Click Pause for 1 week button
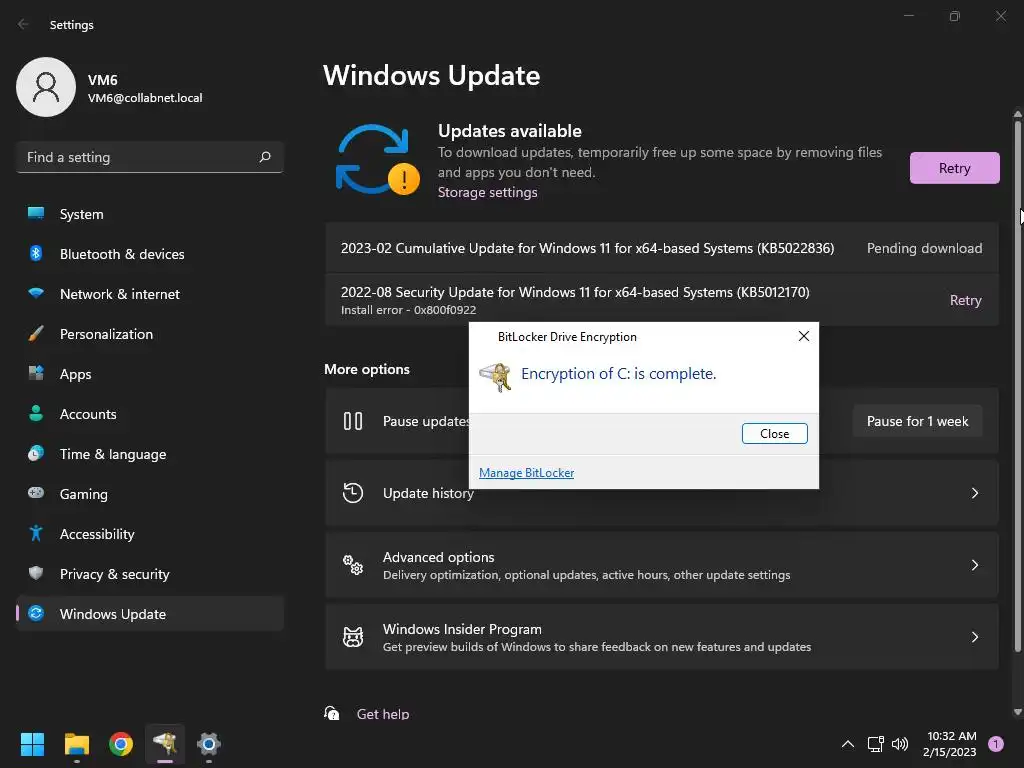 pos(917,421)
